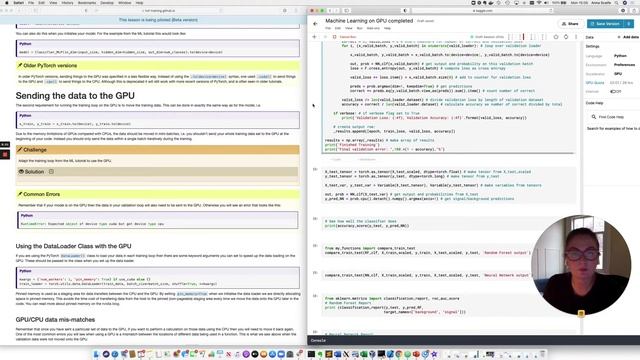640x360 pixels.
Task: Click search magnifier icon in Code Help
Action: point(593,117)
